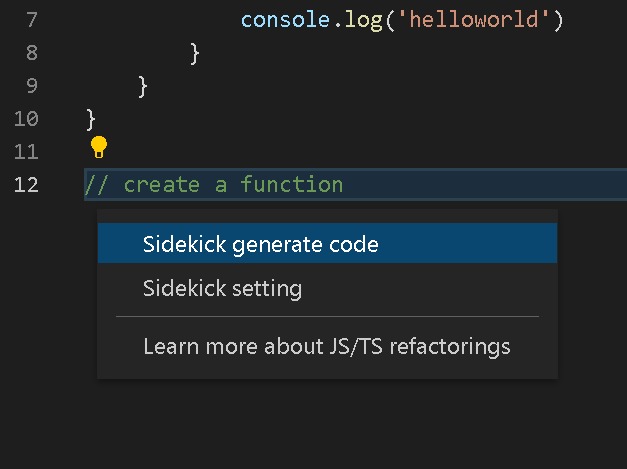The width and height of the screenshot is (627, 469).
Task: Click the yellow lightbulb code action icon
Action: tap(99, 147)
